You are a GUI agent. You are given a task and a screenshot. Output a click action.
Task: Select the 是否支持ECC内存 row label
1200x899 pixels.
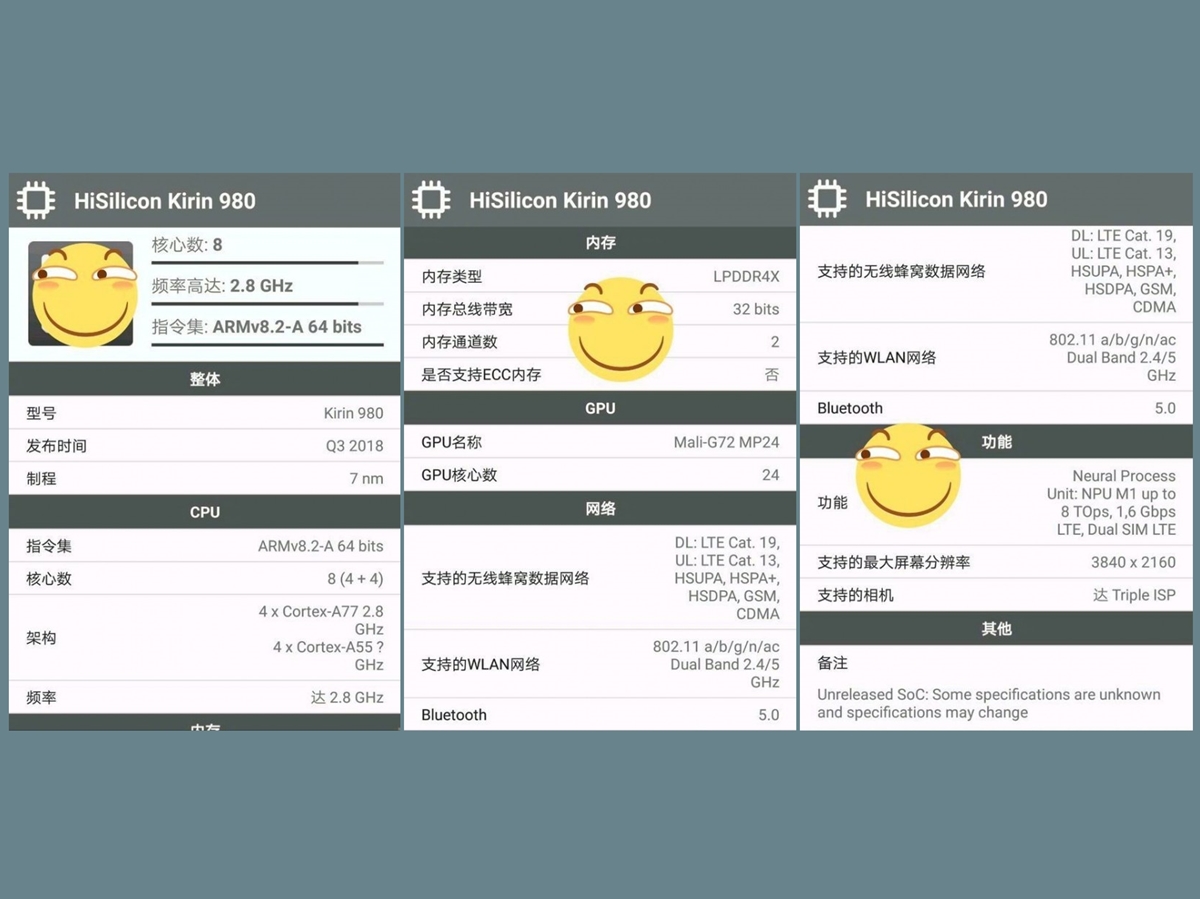[482, 375]
